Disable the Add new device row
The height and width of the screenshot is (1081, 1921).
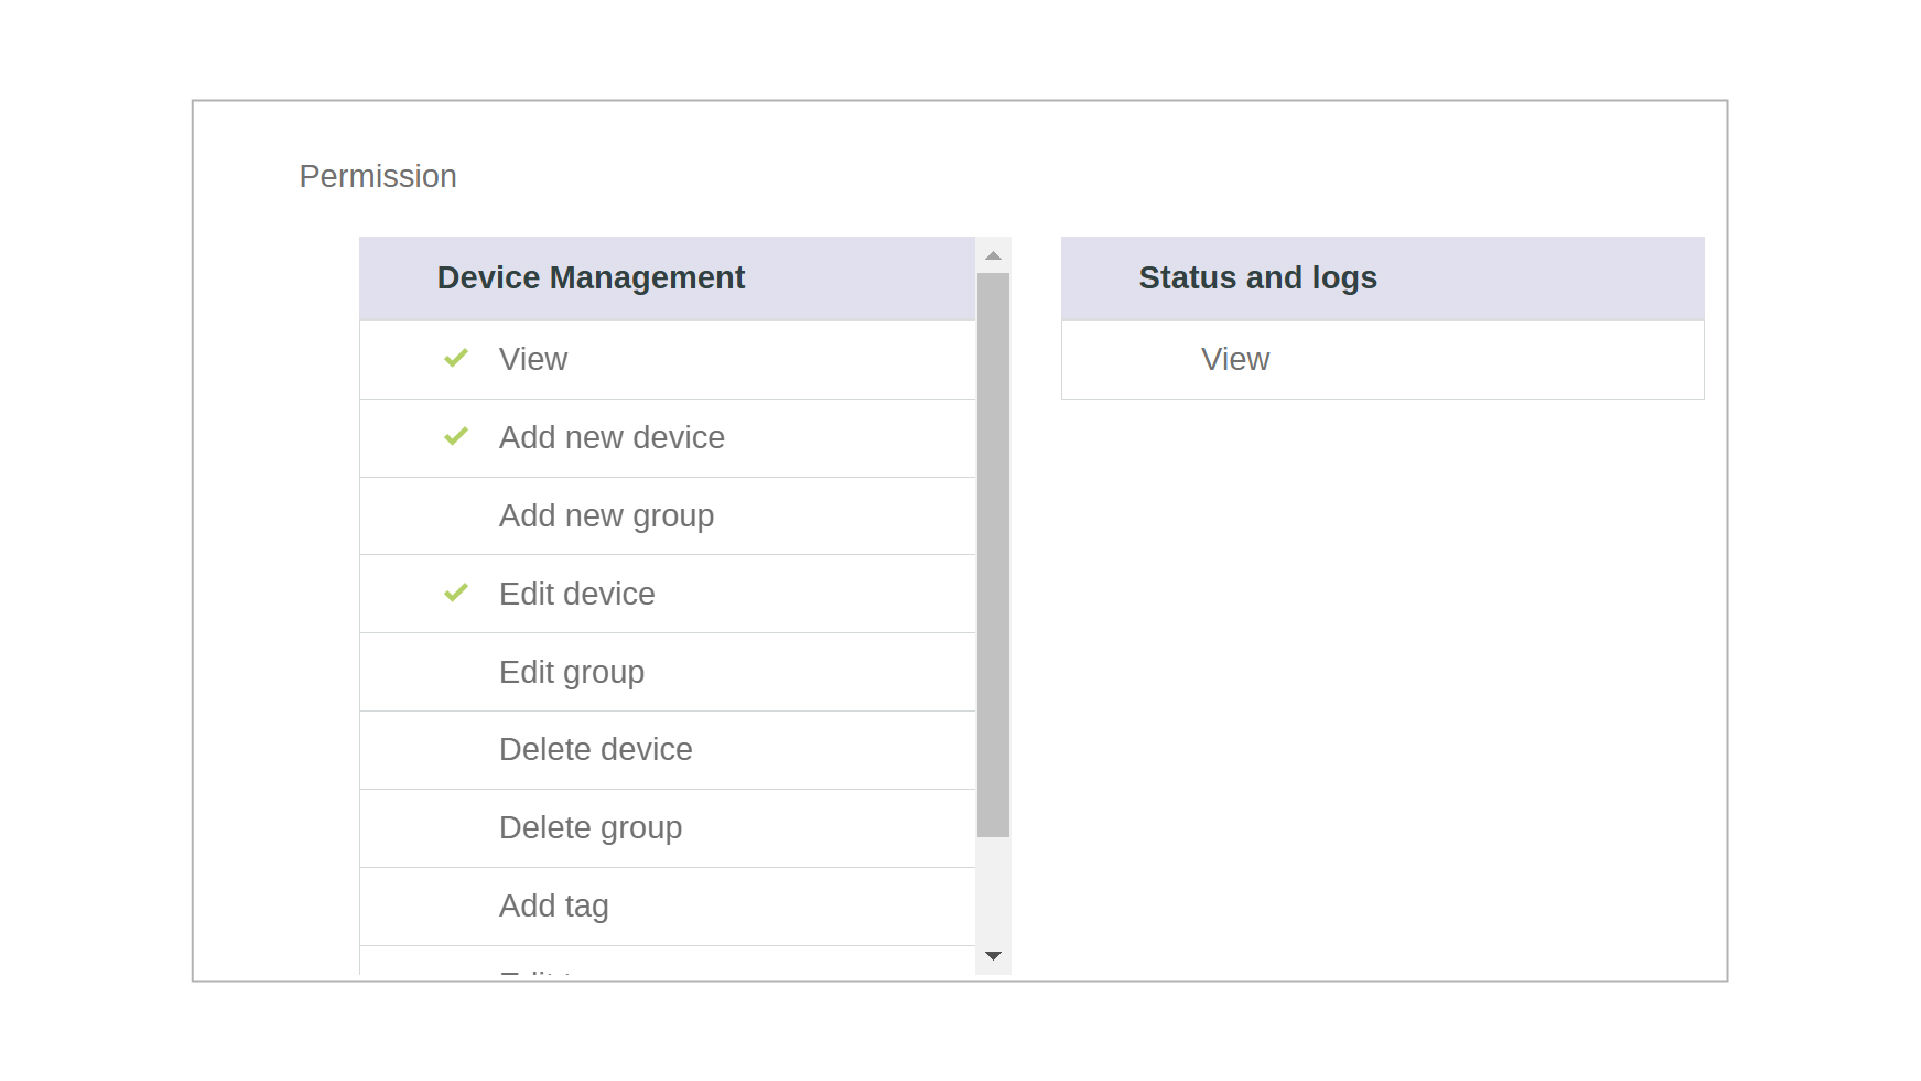pos(611,438)
